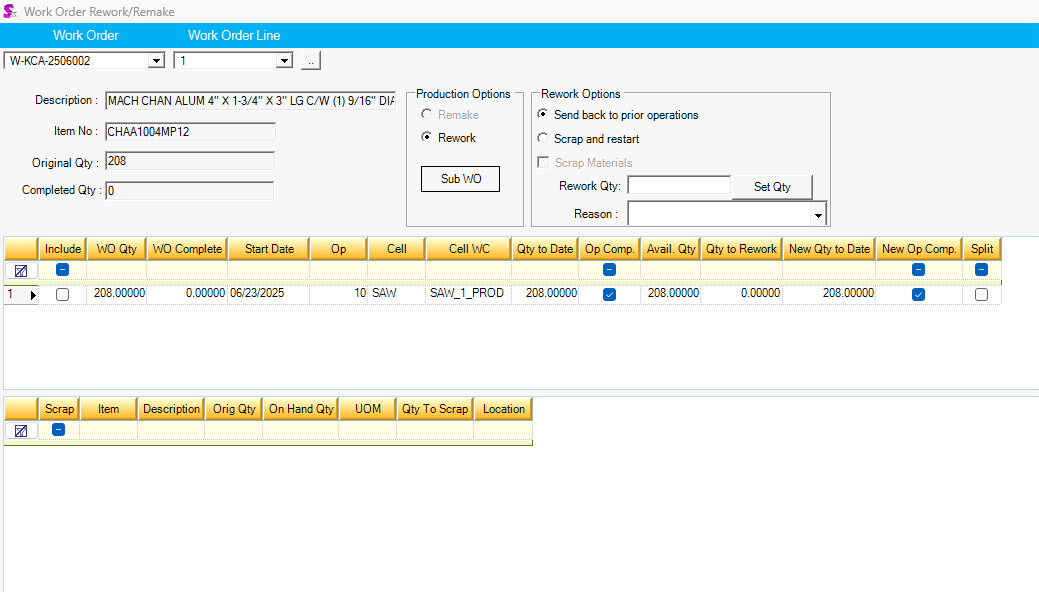Click the Split column filter box icon
This screenshot has height=592, width=1039.
coord(981,270)
